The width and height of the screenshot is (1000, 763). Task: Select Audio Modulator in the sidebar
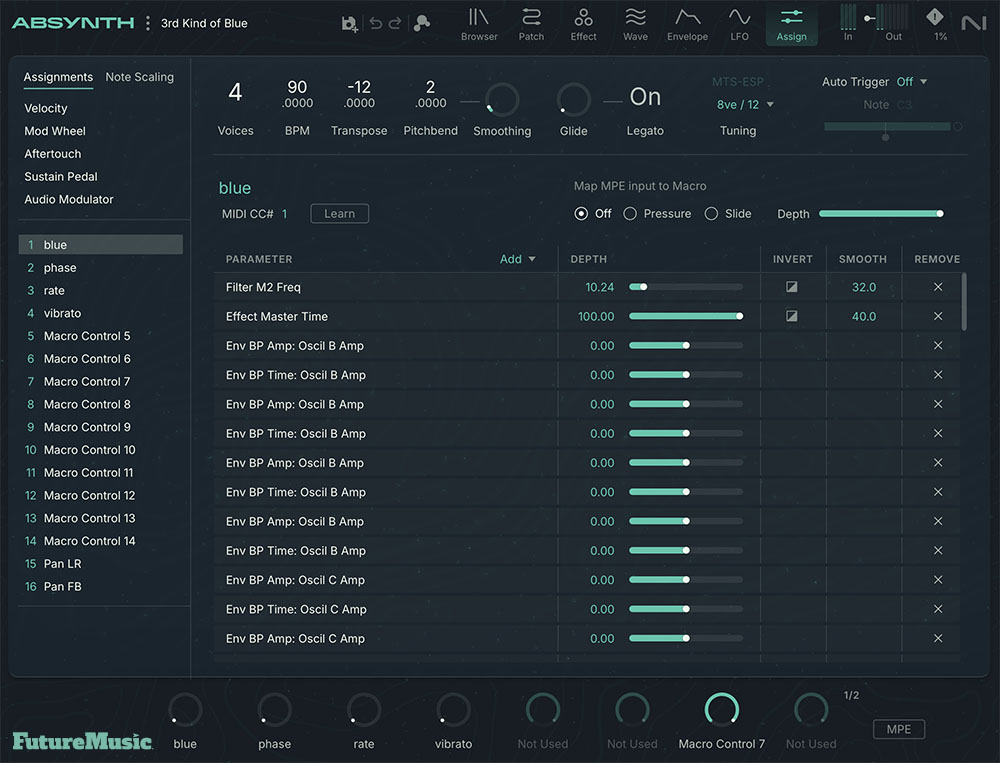(x=69, y=200)
